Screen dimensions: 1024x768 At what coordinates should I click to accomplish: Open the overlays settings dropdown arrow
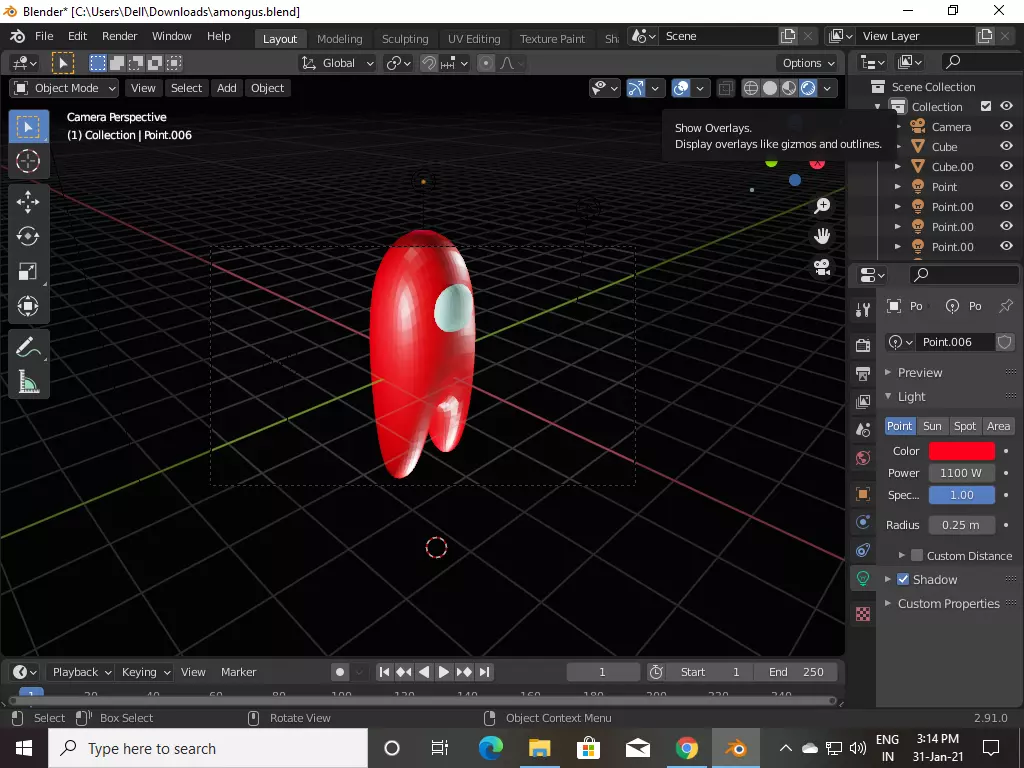click(700, 88)
